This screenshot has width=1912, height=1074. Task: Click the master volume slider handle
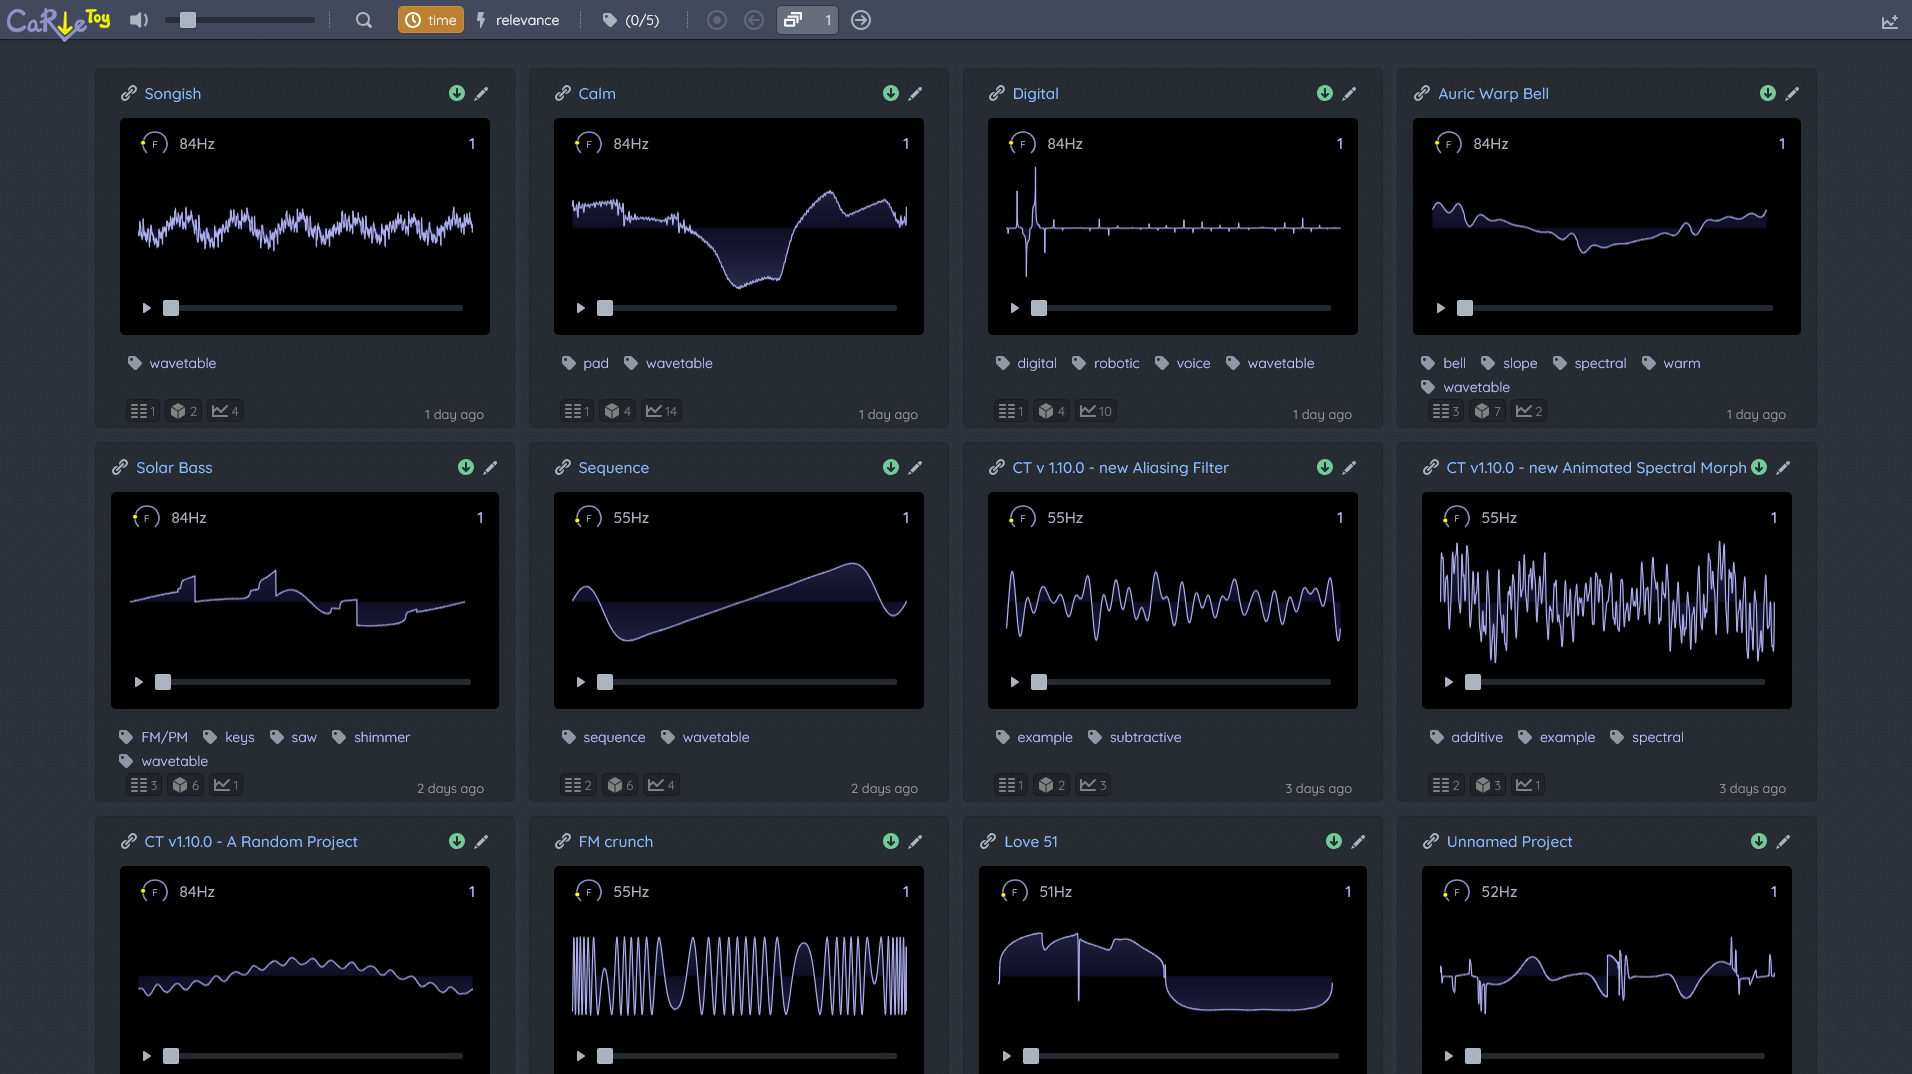188,20
